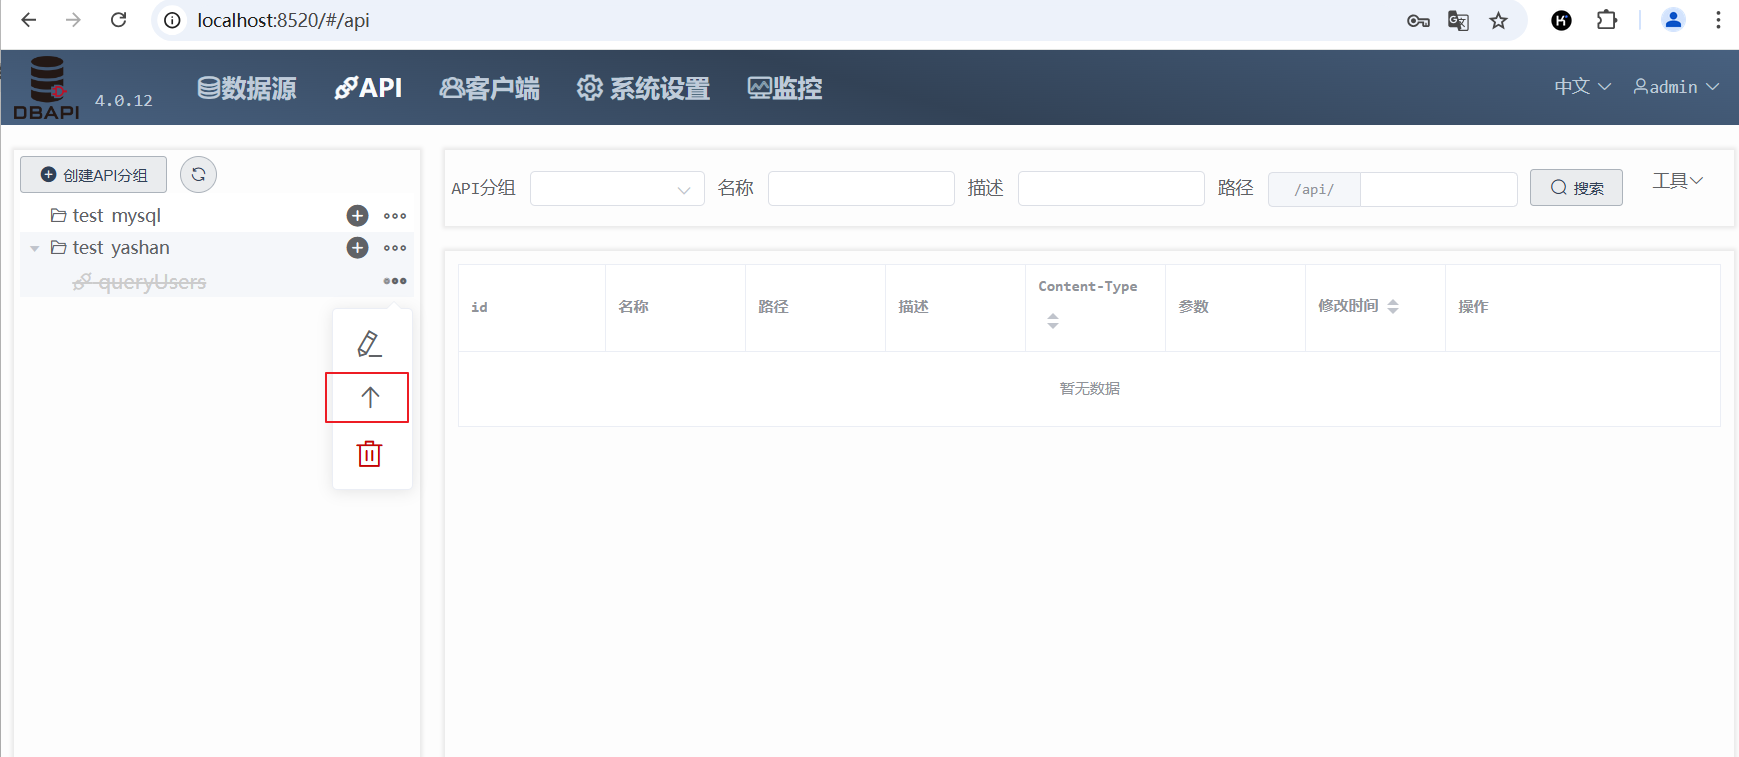Open the 数据源 navigation menu
The image size is (1739, 757).
click(x=247, y=88)
